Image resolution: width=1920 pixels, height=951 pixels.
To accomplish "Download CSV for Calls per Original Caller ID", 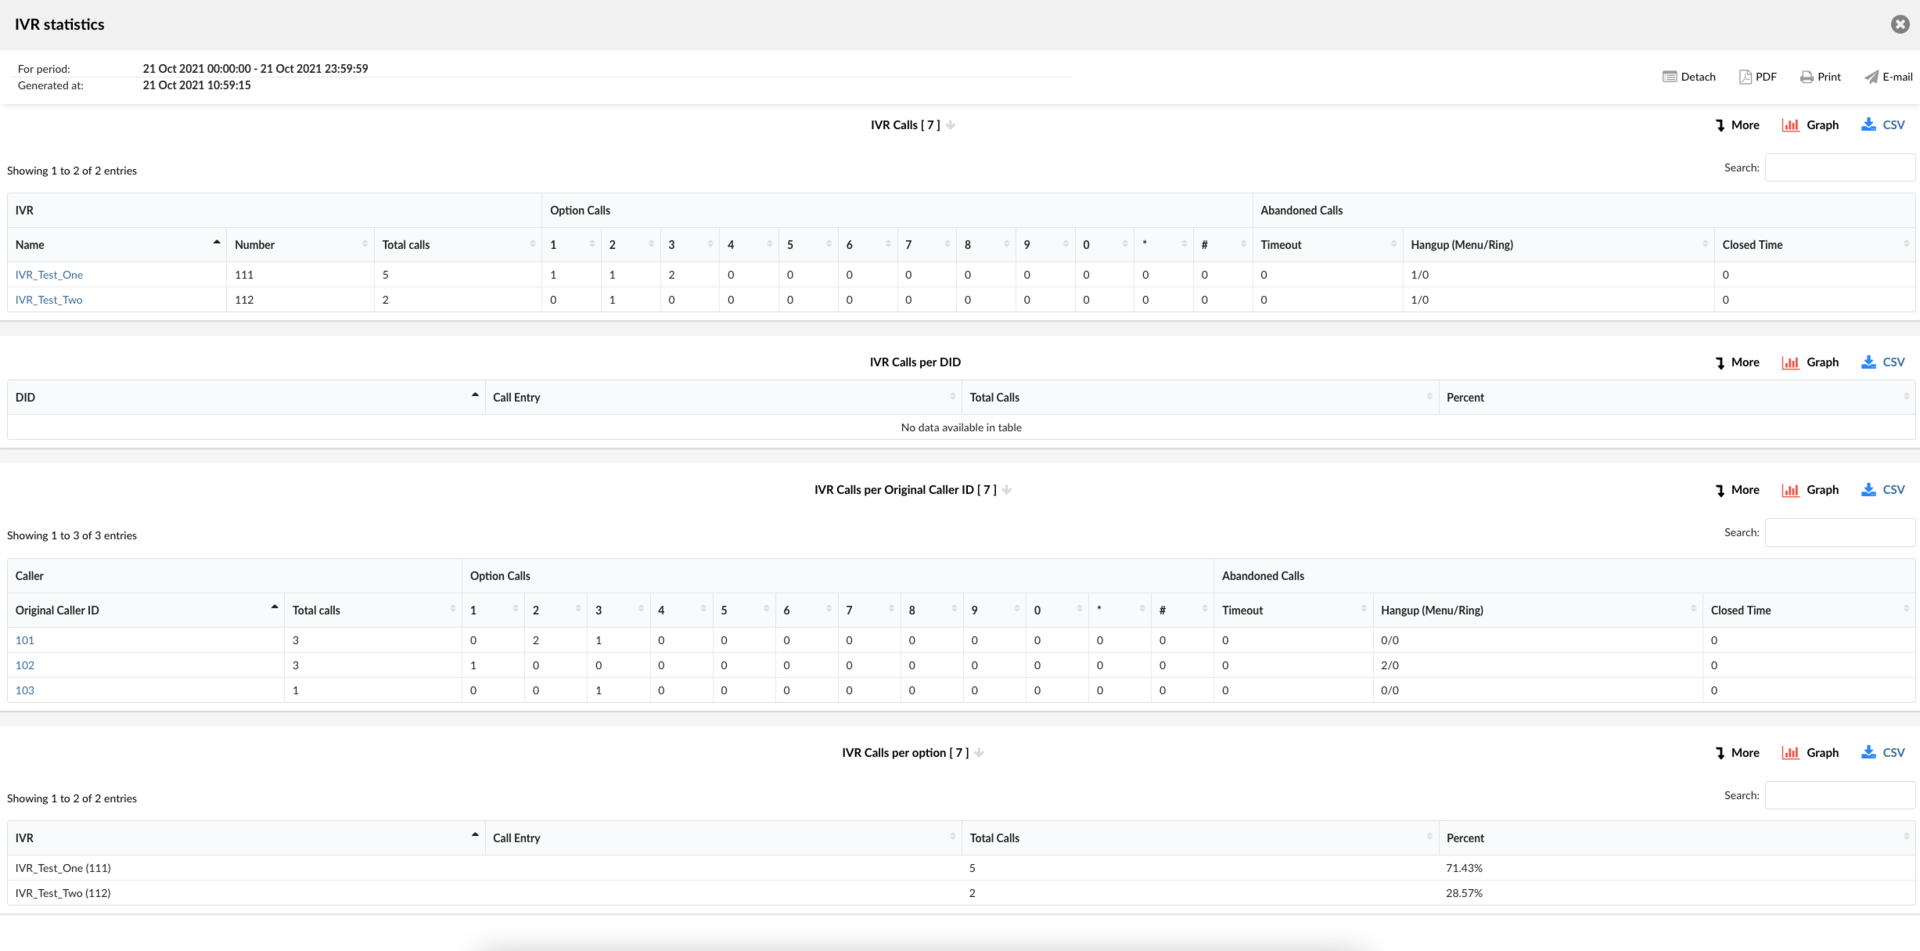I will coord(1883,490).
